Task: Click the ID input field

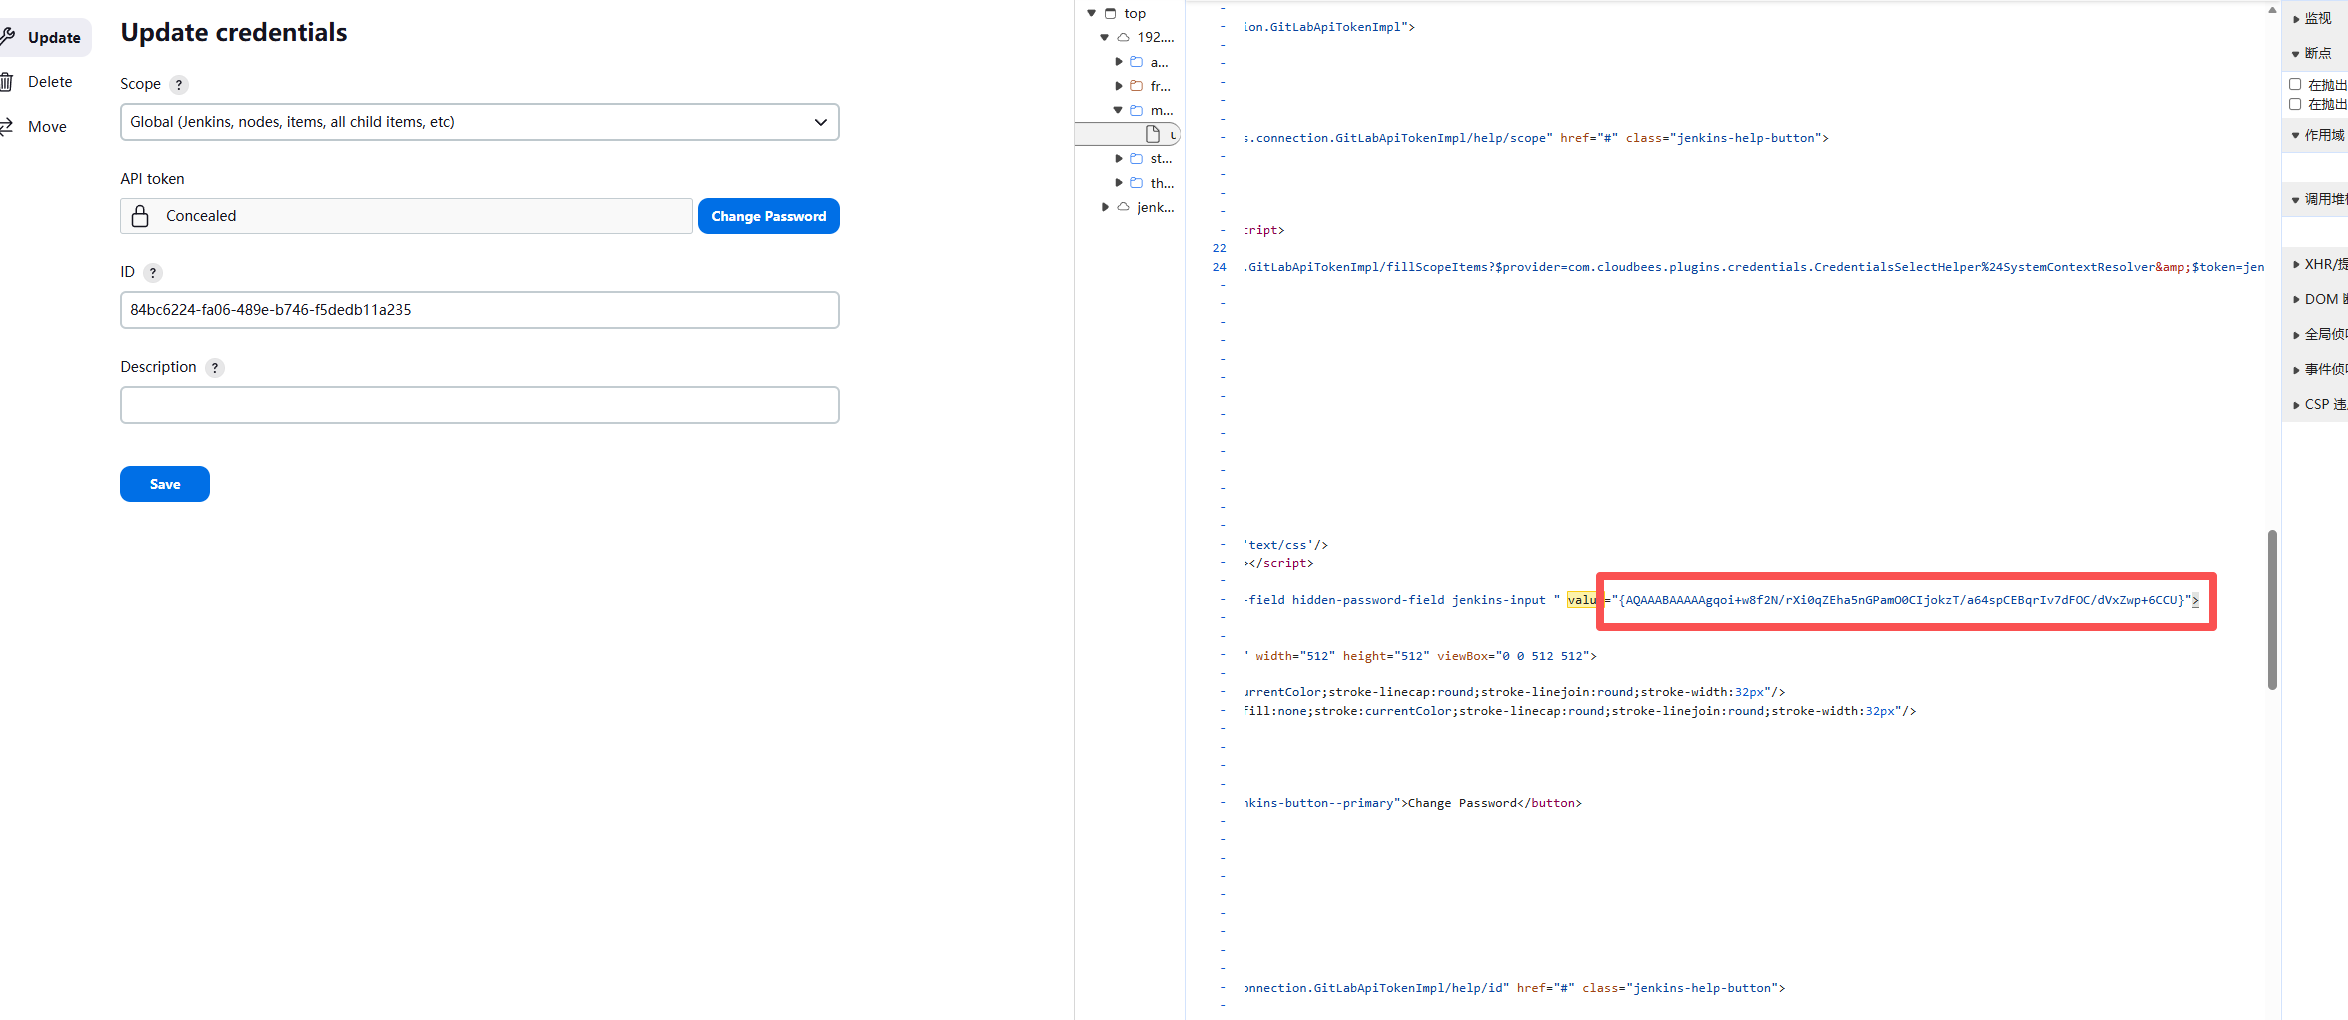Action: (x=480, y=310)
